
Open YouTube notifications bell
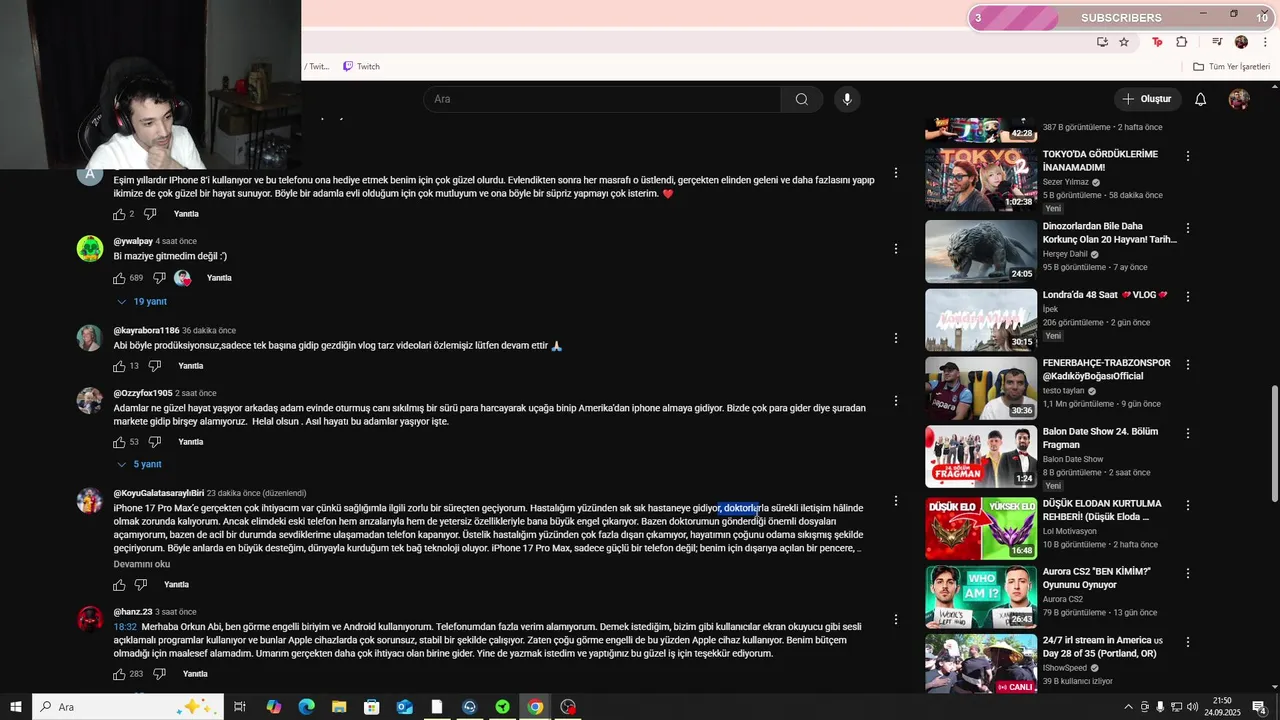click(1201, 99)
